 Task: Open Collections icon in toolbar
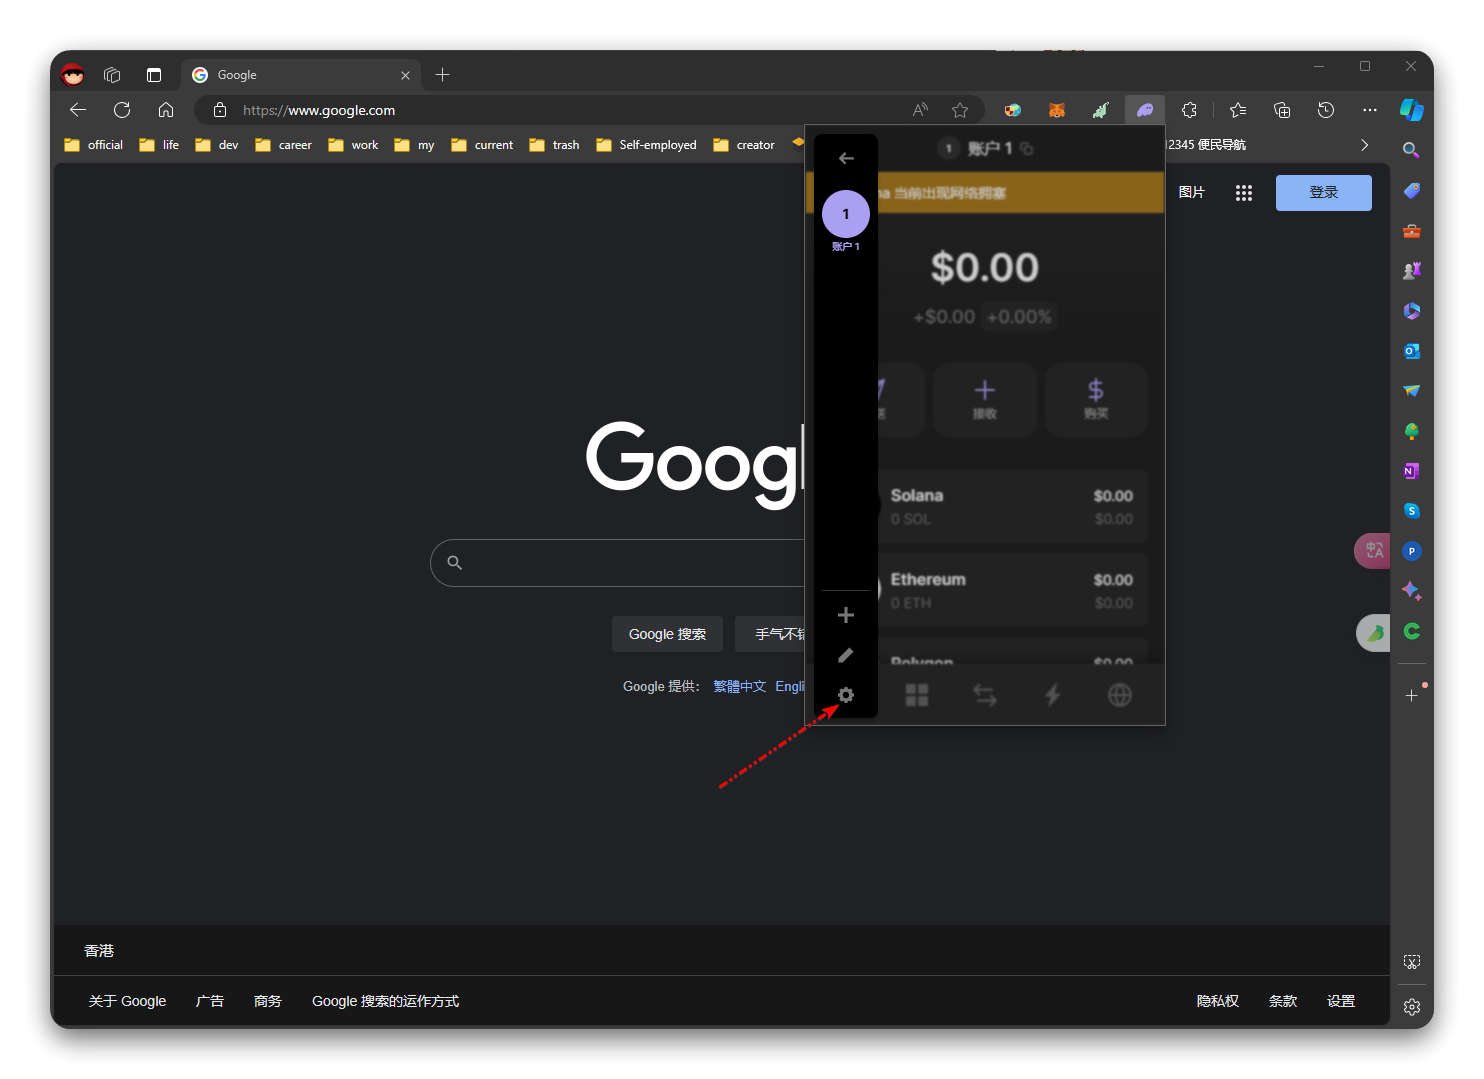[x=1282, y=110]
